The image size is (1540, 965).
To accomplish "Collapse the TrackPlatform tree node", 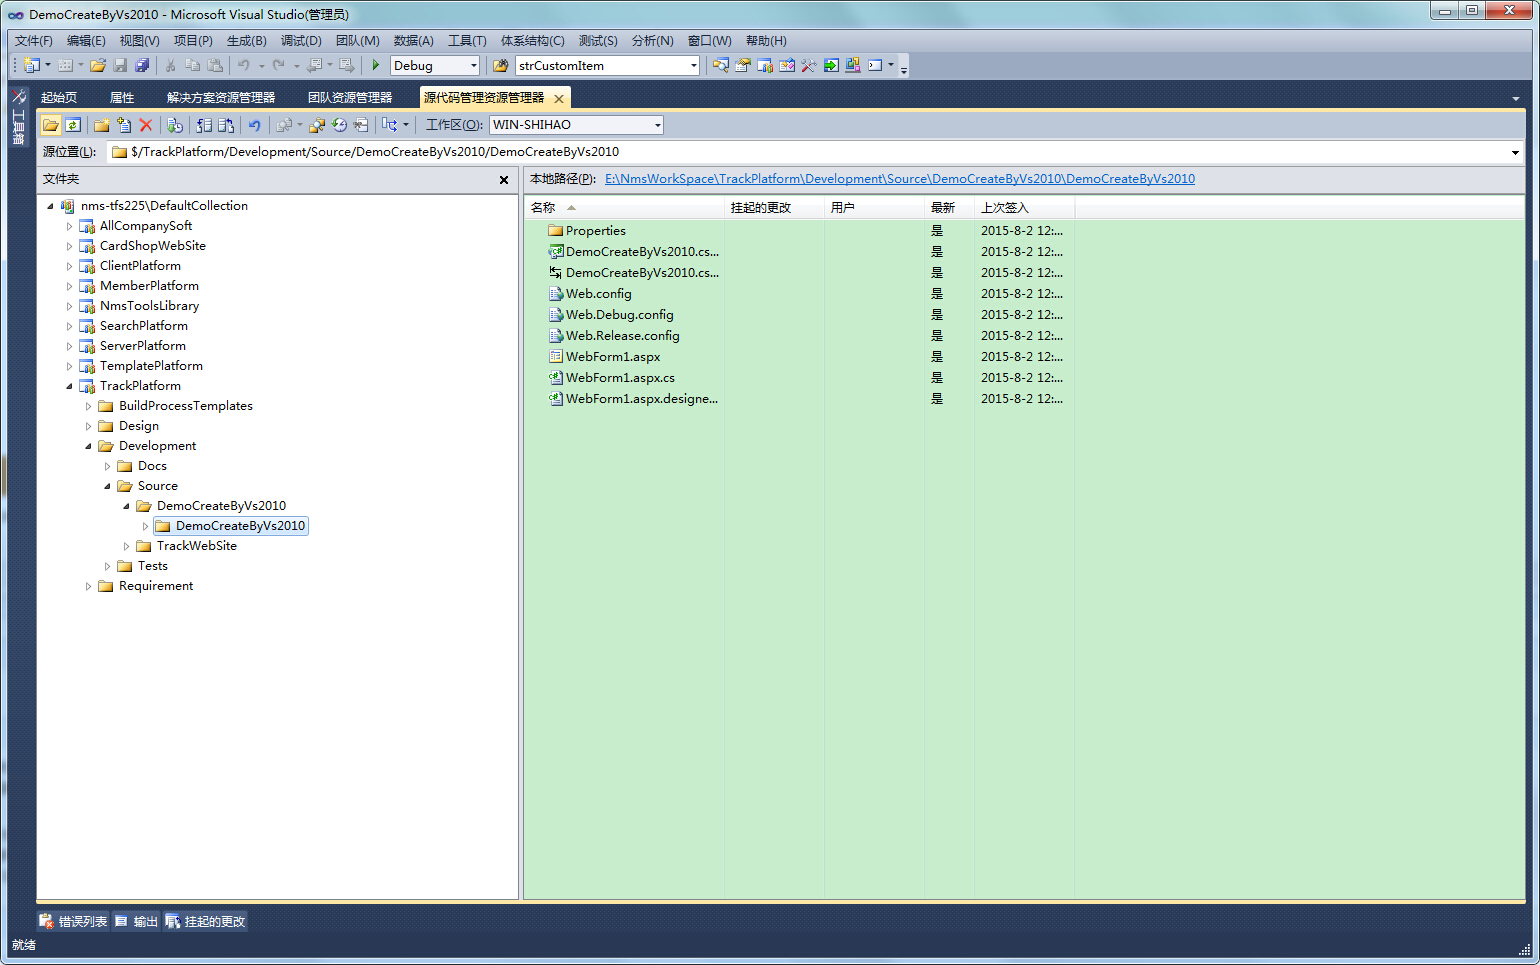I will (69, 386).
